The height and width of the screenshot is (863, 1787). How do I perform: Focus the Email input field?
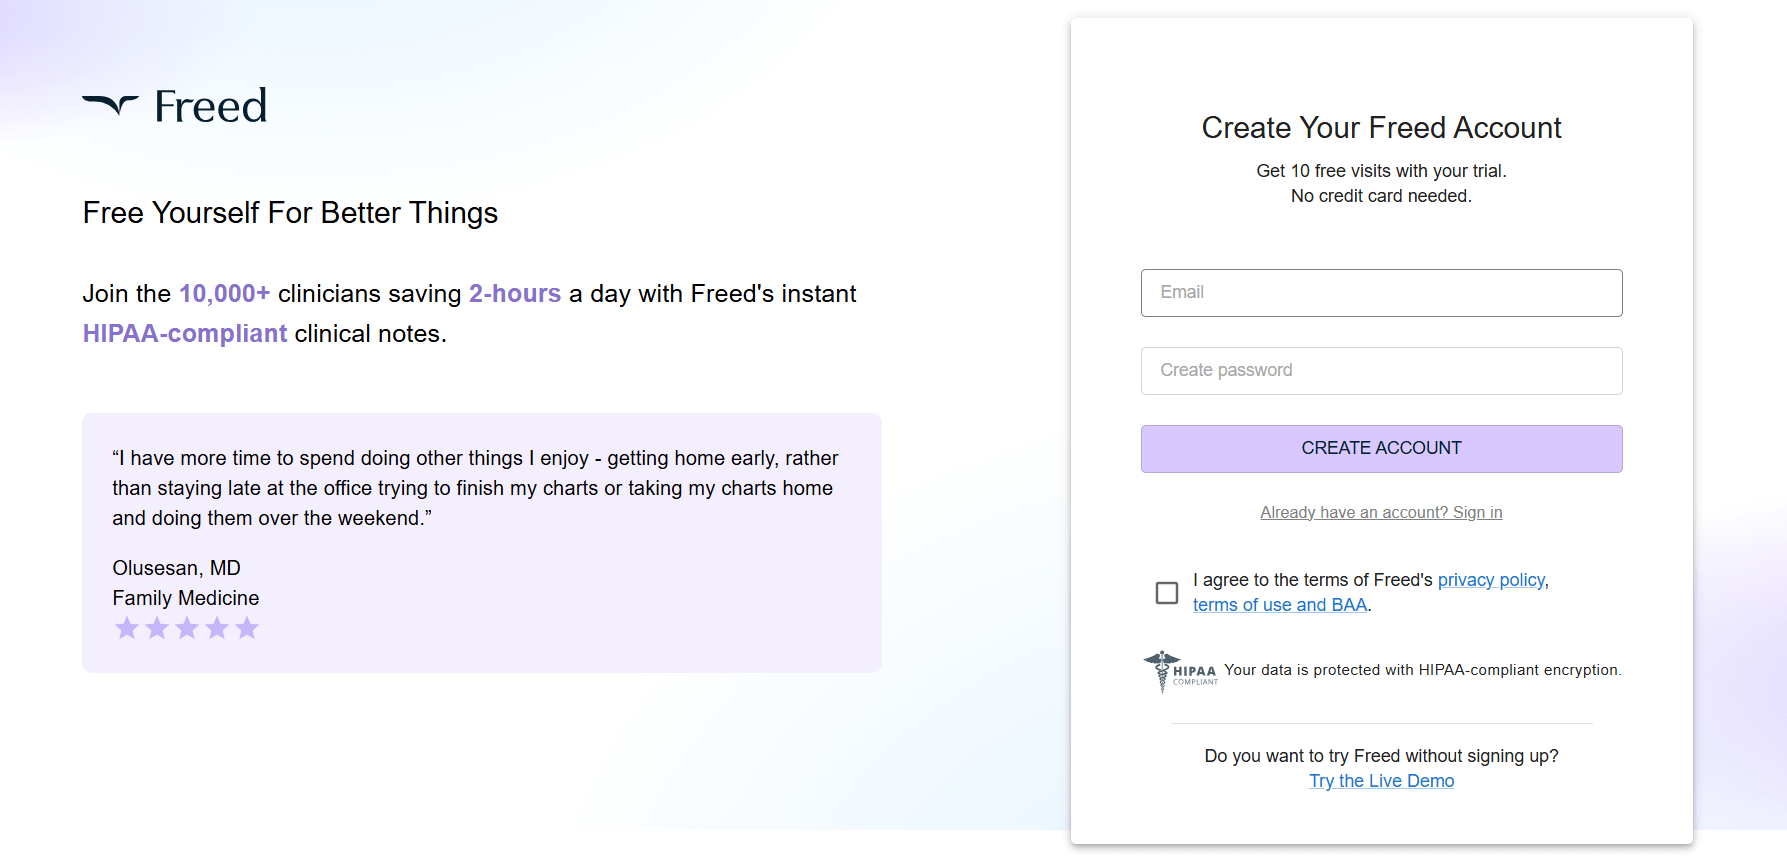[x=1381, y=293]
